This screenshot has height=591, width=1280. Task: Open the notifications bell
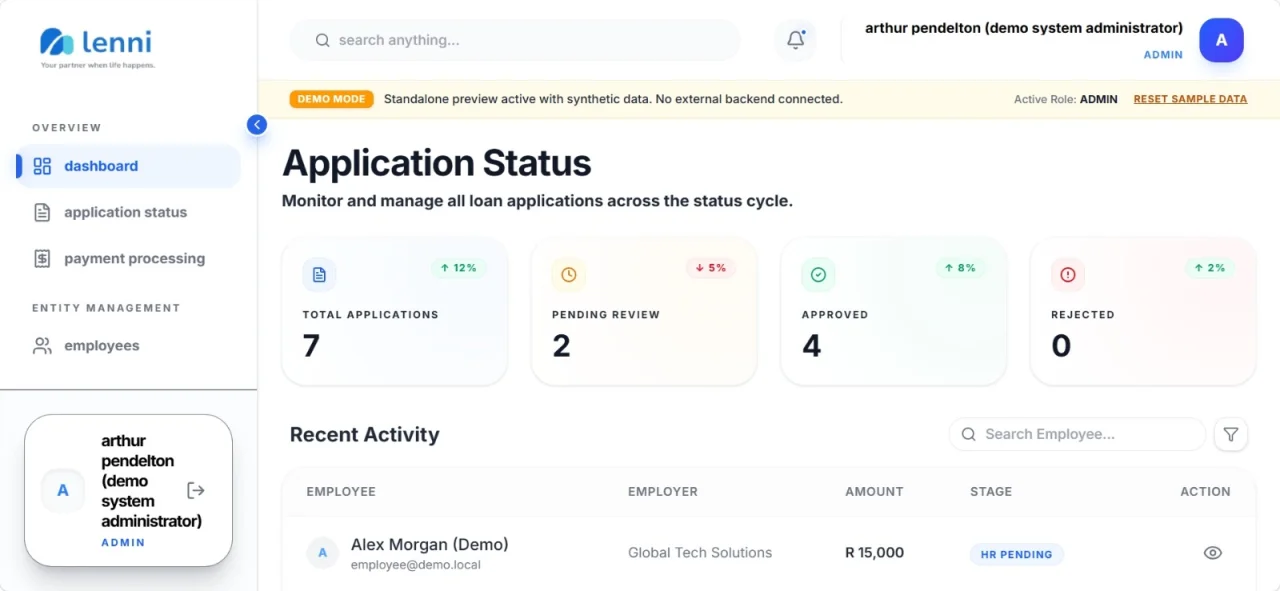pos(796,40)
